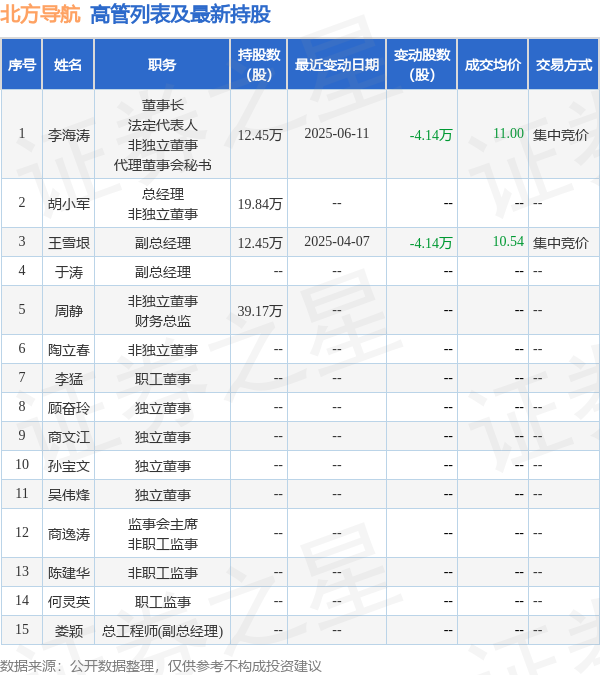
Task: Select the 交易方式 column header
Action: coord(564,65)
